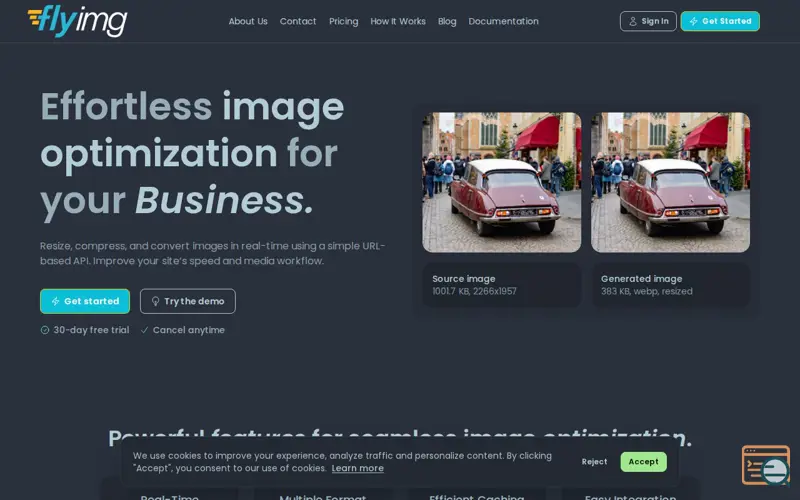Click the source image thumbnail

tap(502, 182)
